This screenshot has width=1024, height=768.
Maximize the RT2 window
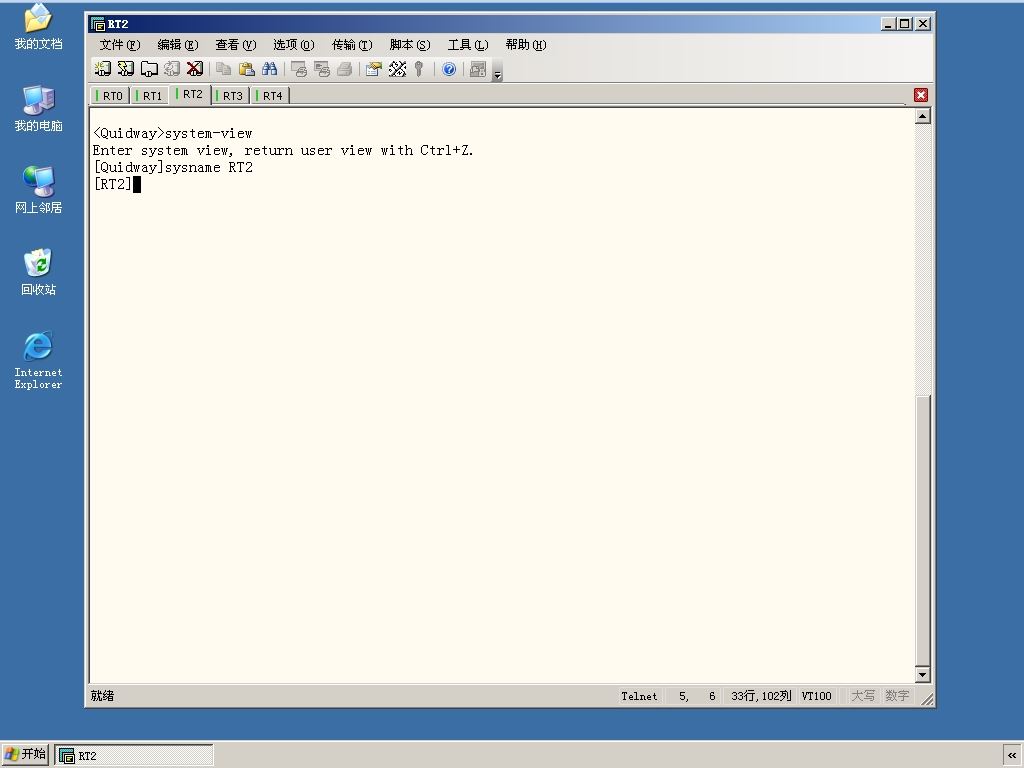pyautogui.click(x=904, y=24)
